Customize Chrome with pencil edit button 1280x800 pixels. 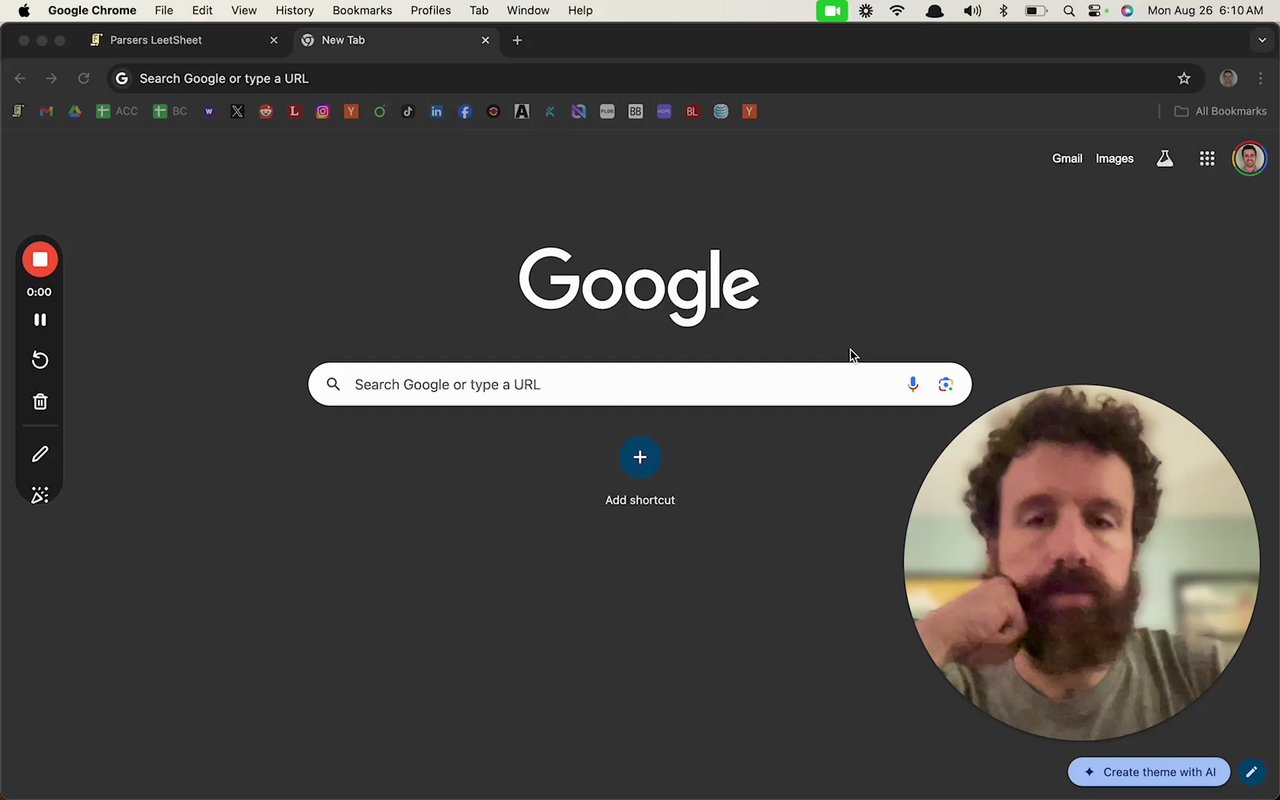pos(1251,772)
